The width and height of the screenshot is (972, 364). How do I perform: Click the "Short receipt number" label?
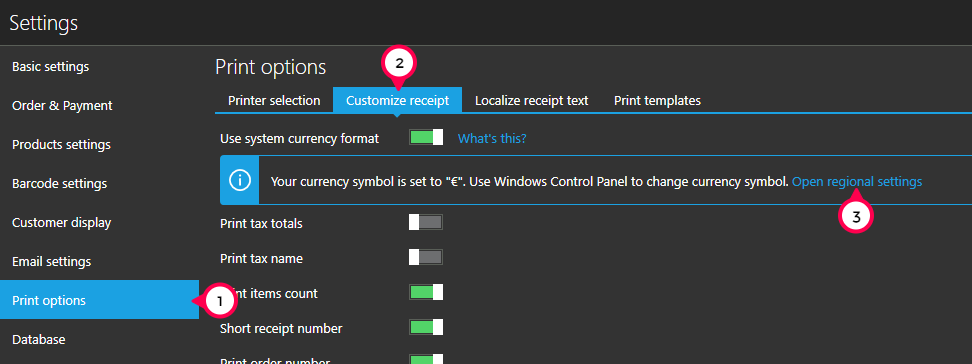pos(281,328)
